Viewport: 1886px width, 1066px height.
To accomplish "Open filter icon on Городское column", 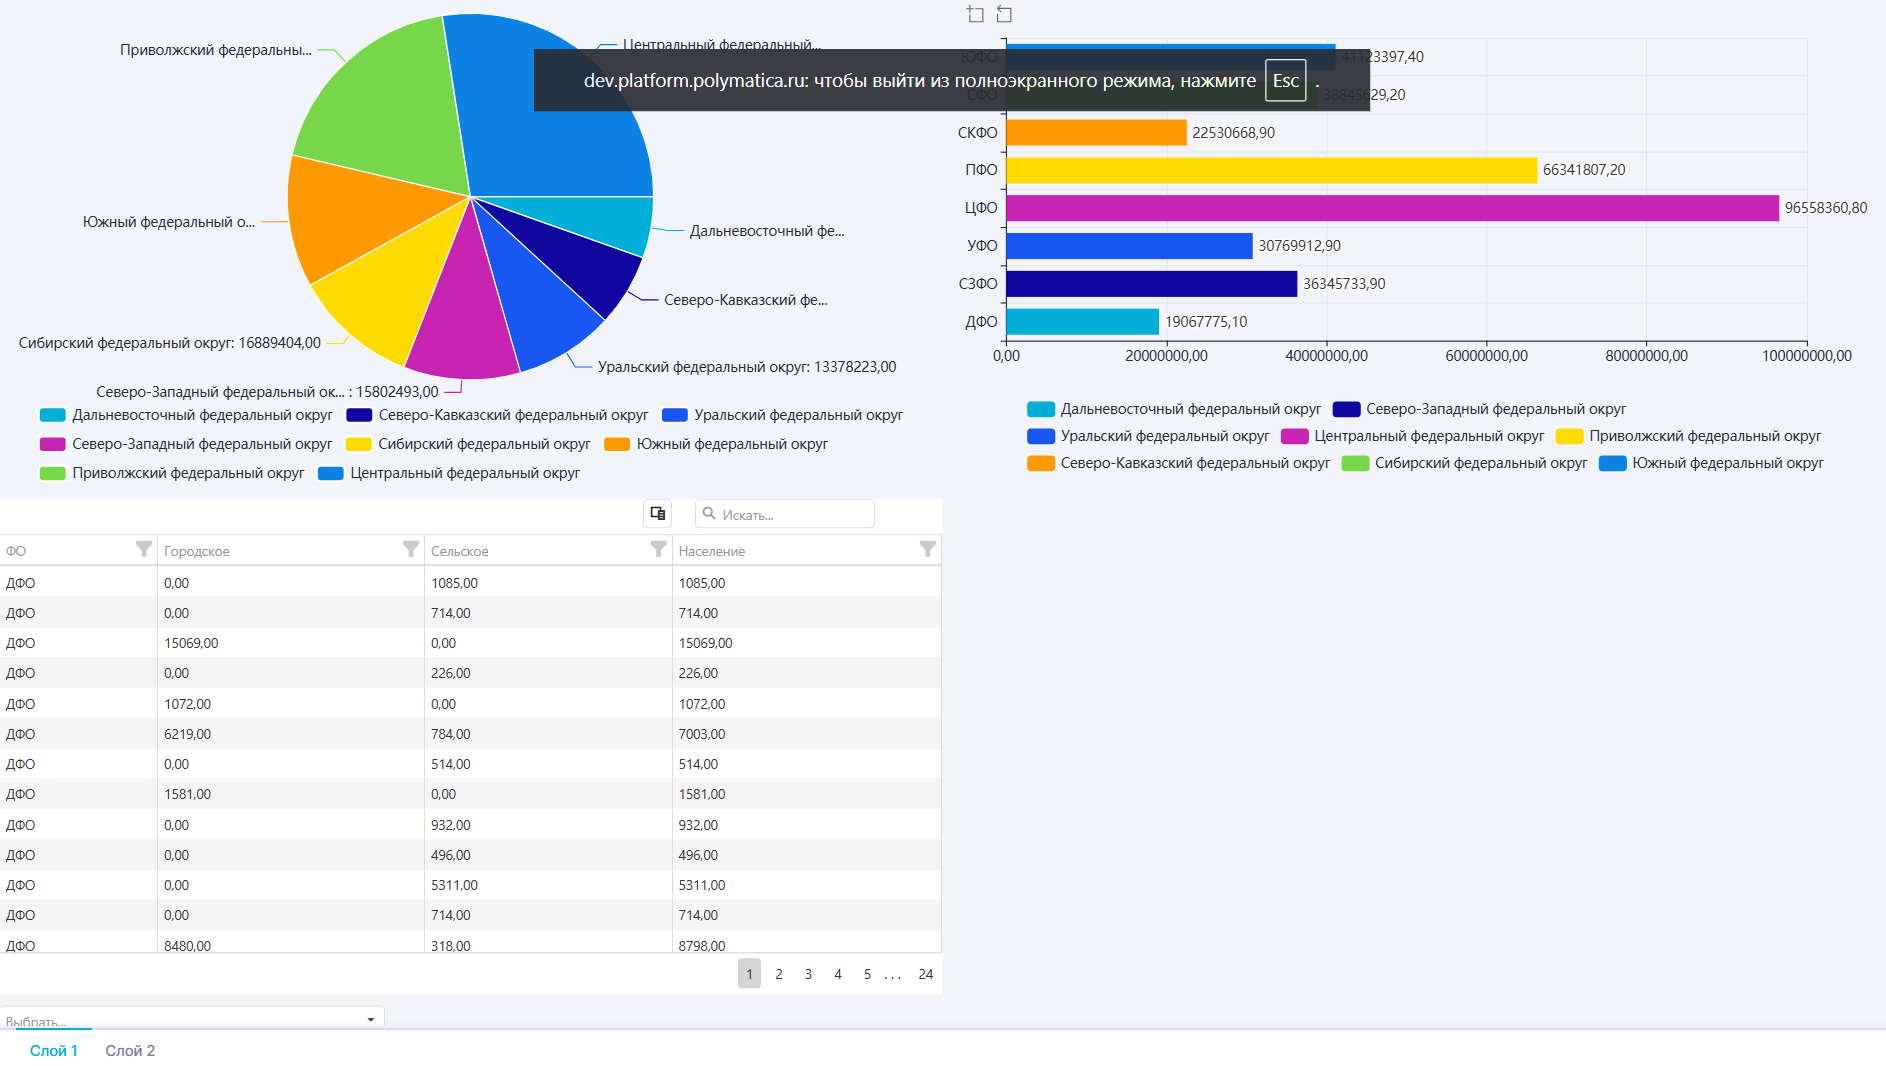I will [x=410, y=549].
